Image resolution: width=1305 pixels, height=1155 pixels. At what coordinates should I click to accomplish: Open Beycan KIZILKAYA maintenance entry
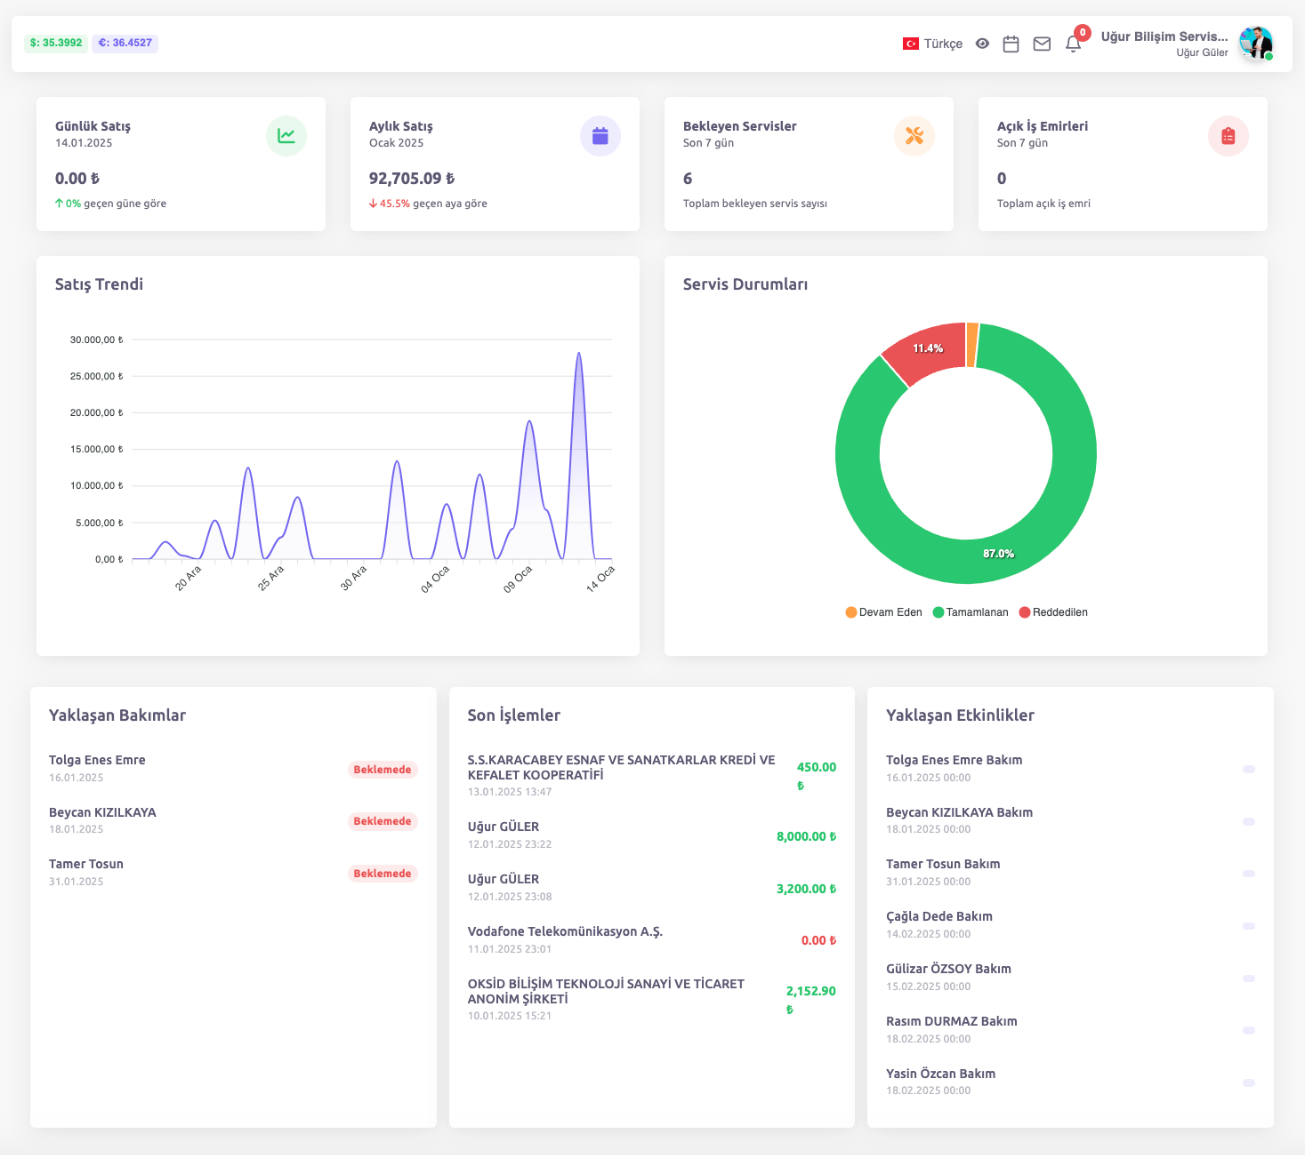point(233,820)
